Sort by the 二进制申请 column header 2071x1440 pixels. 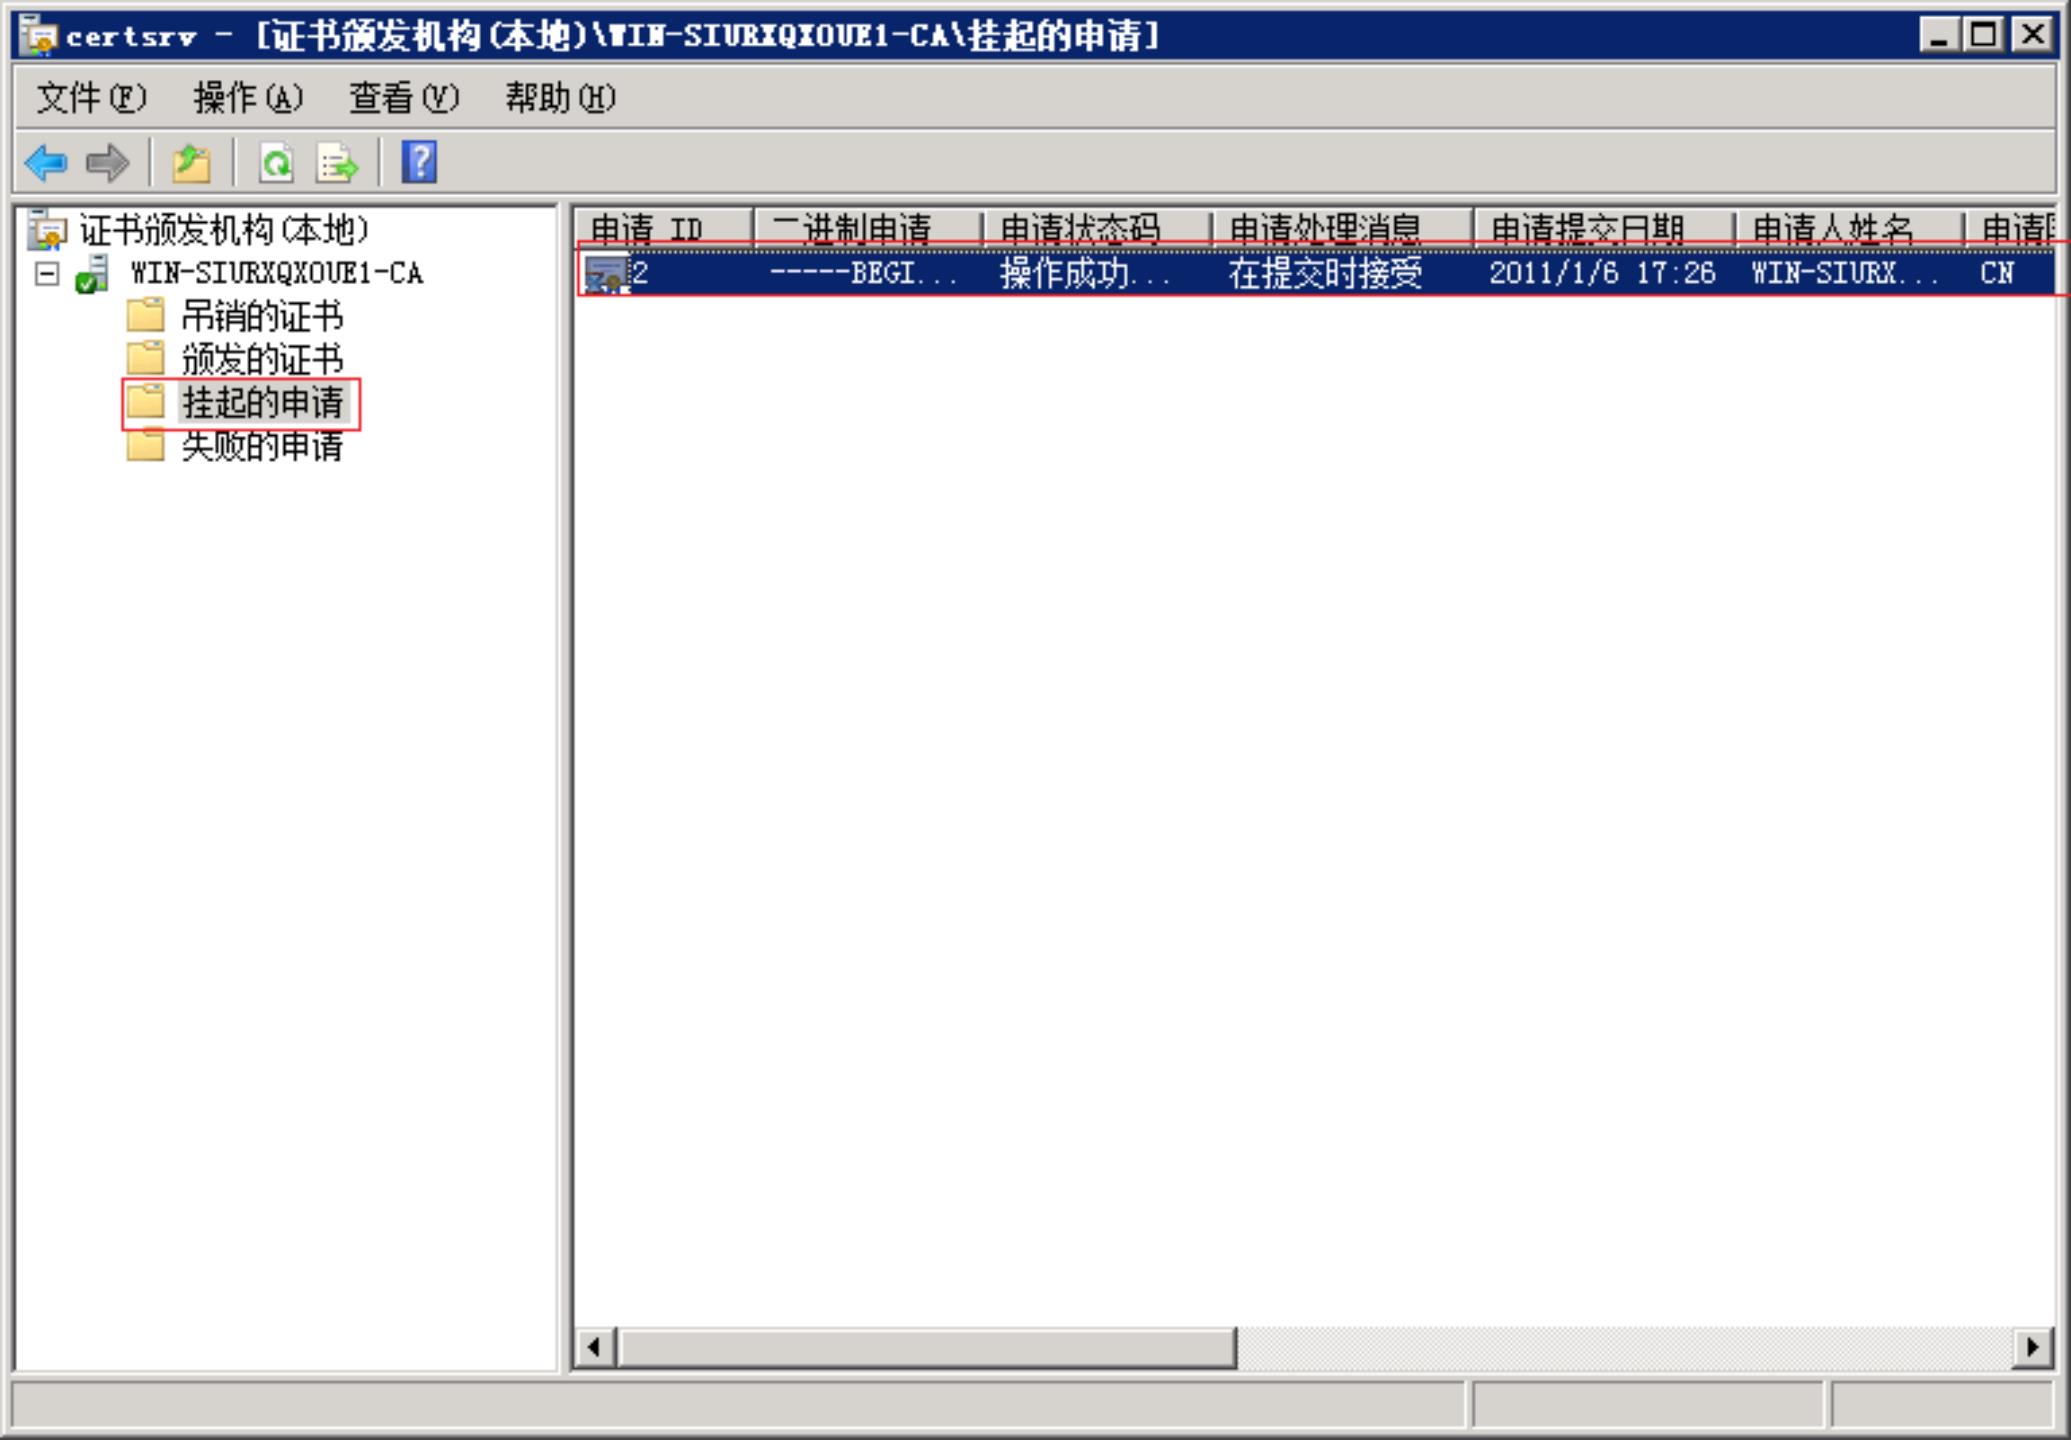pos(868,229)
